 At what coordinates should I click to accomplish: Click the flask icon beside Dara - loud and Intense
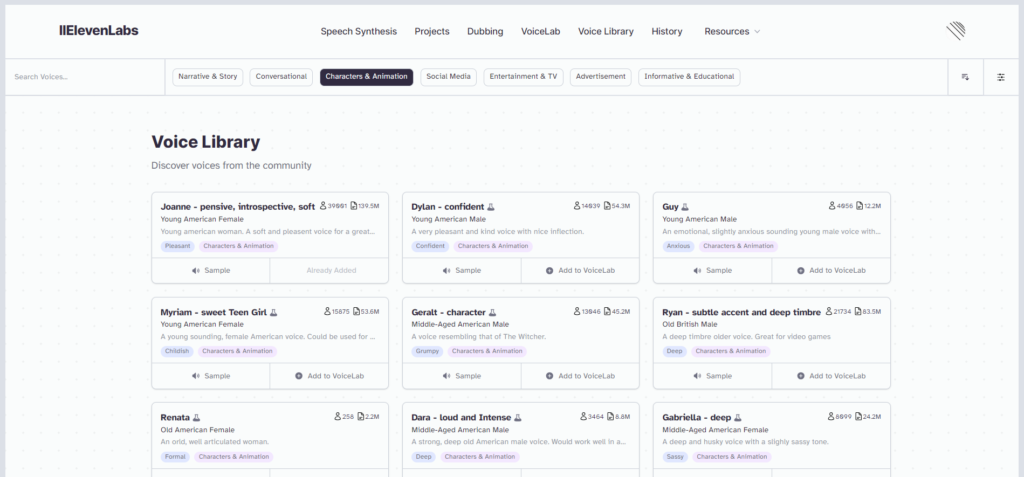point(519,418)
